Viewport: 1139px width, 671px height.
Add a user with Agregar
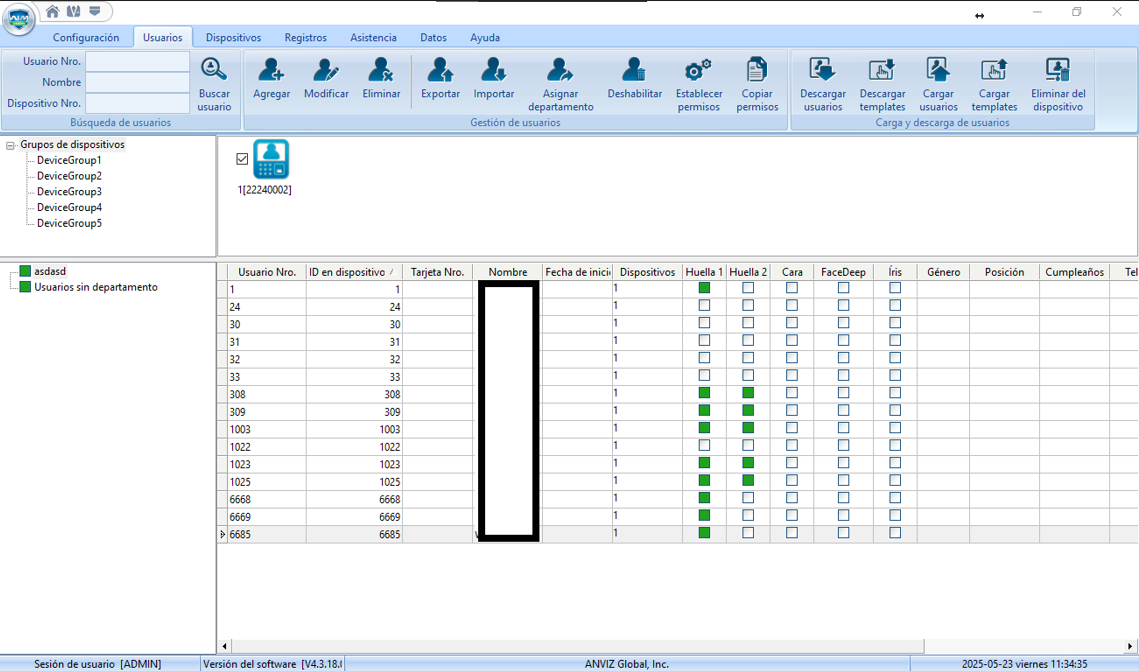click(272, 79)
